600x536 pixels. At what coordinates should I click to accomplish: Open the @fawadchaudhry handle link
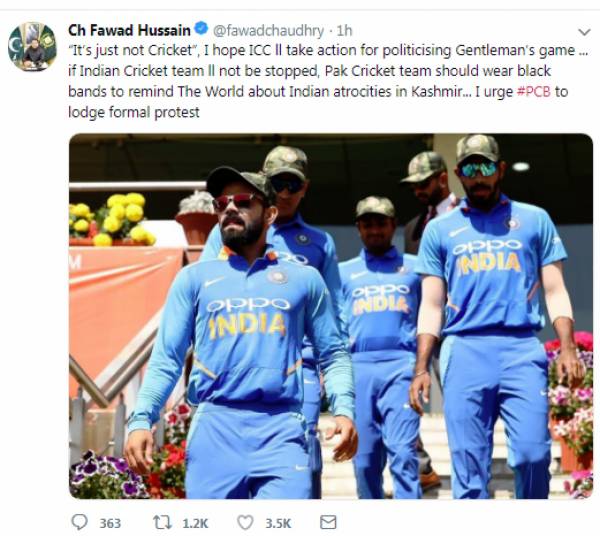[269, 31]
